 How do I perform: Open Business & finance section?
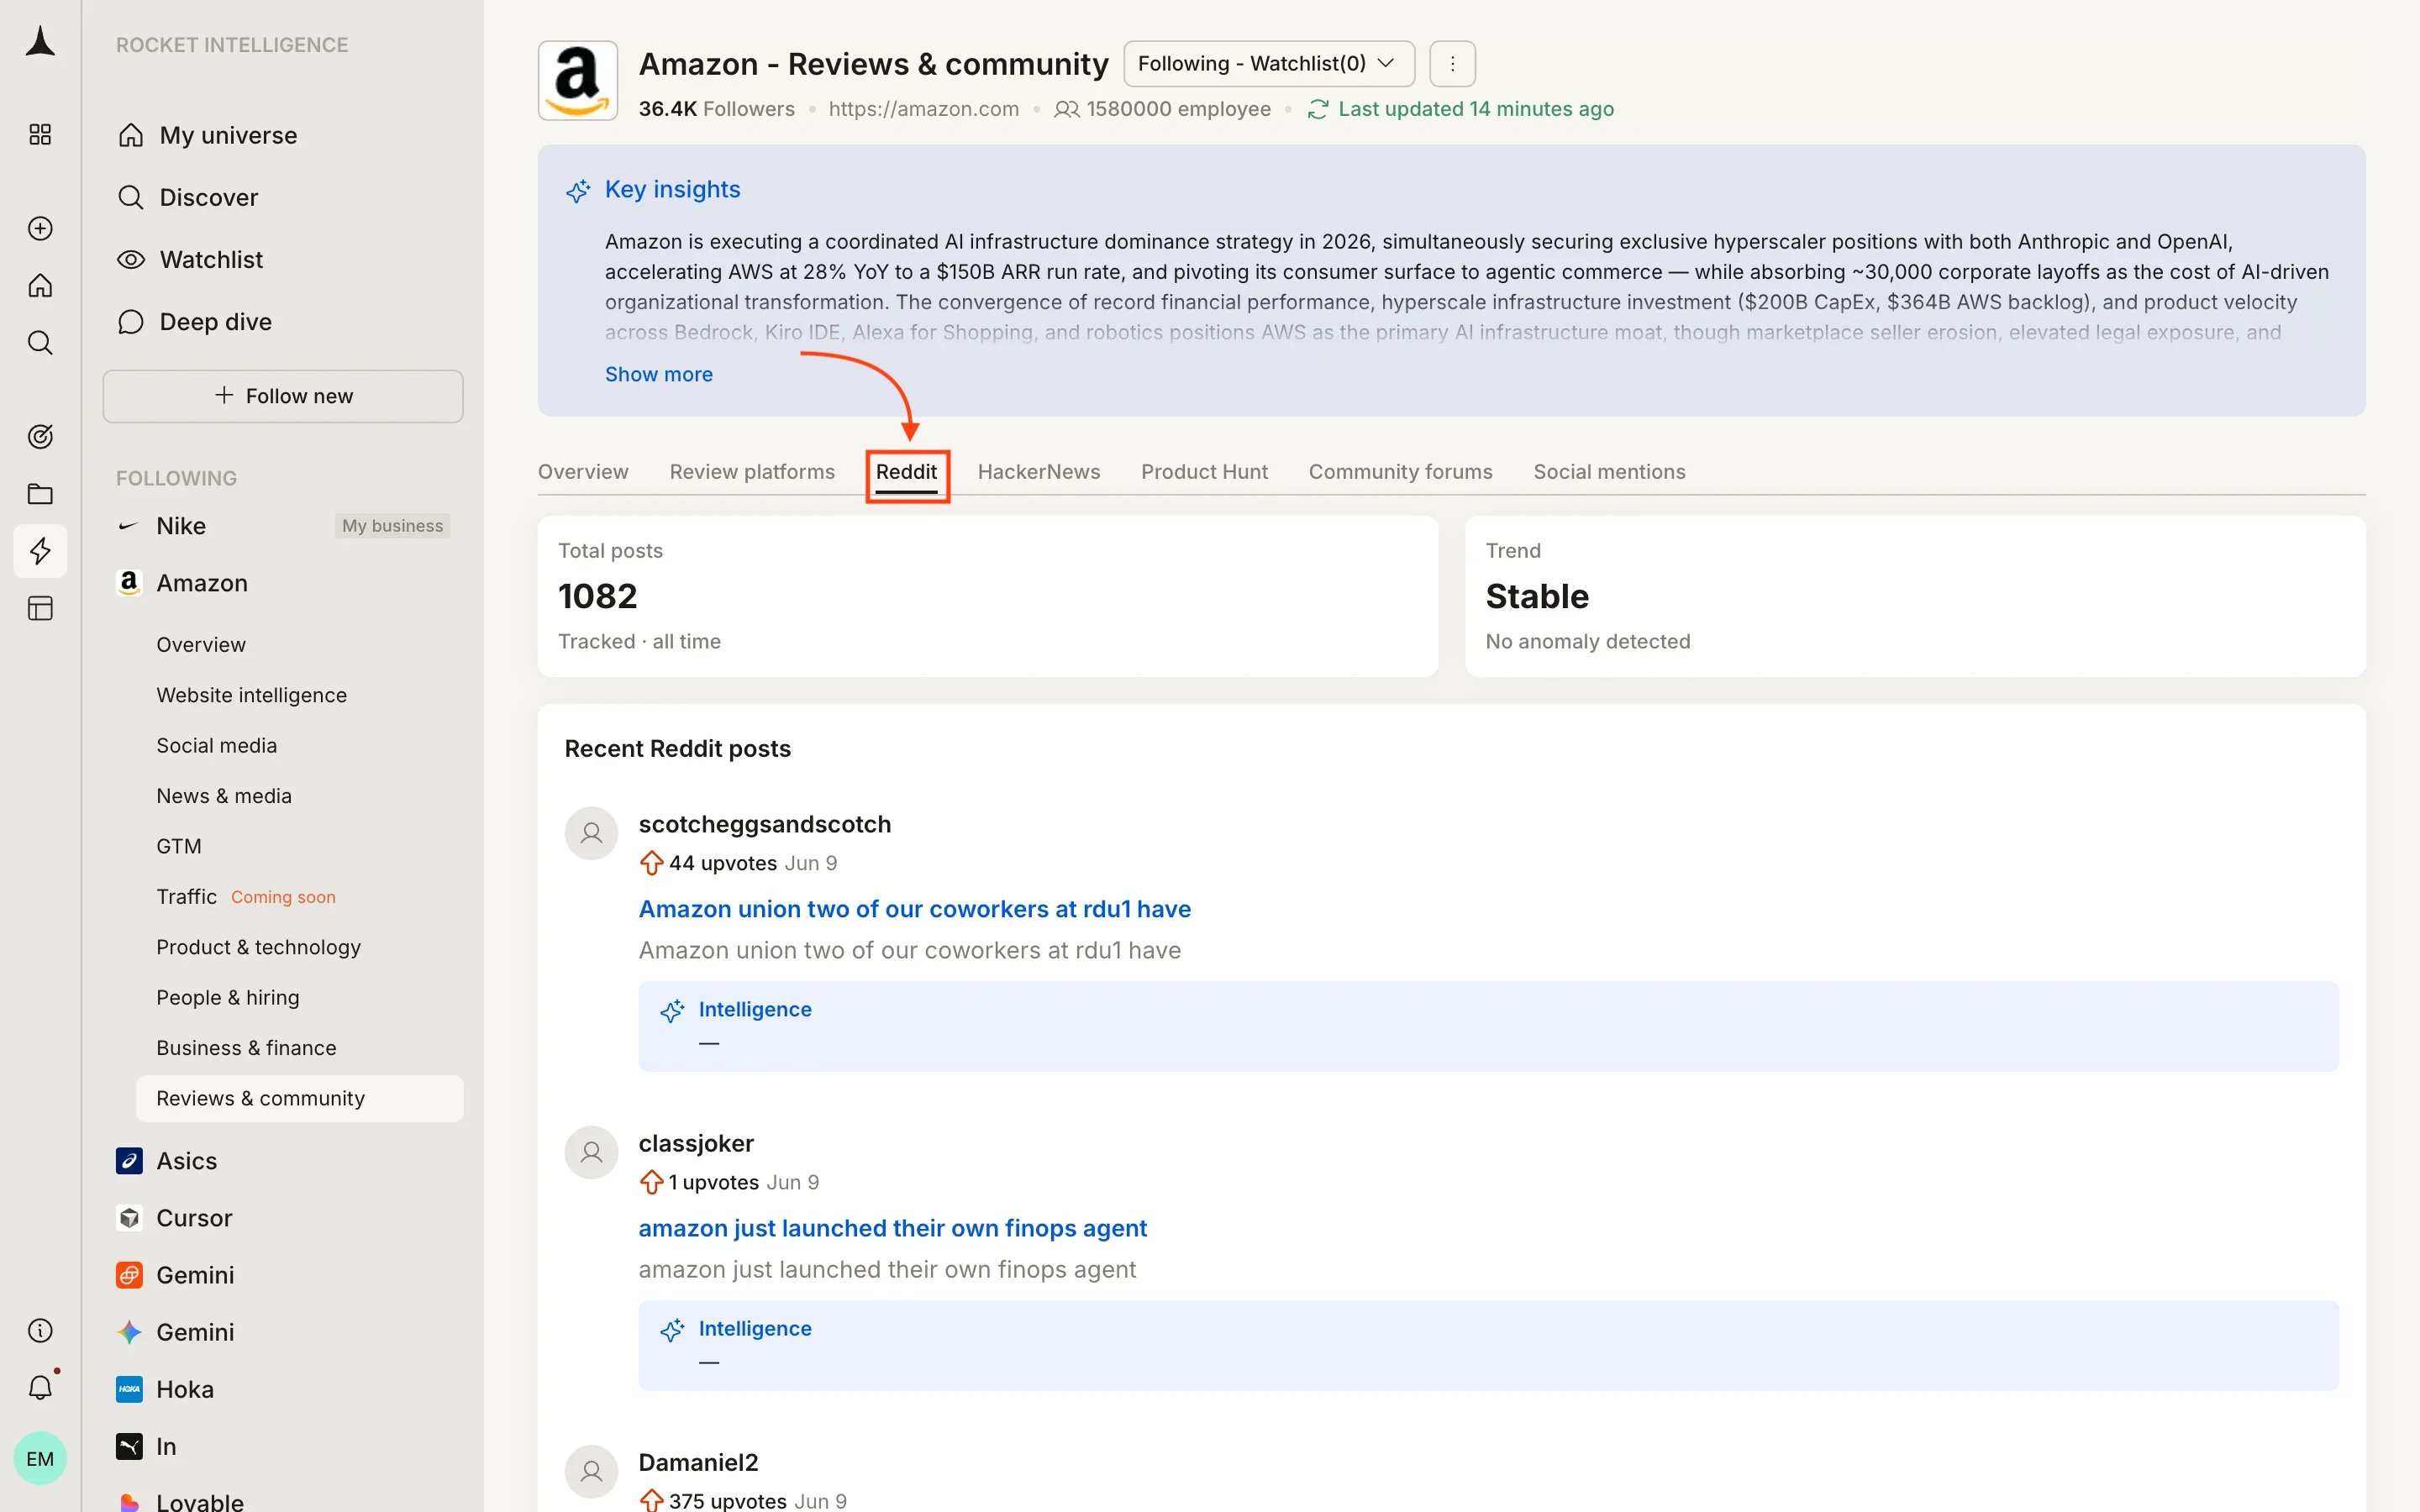pyautogui.click(x=247, y=1048)
